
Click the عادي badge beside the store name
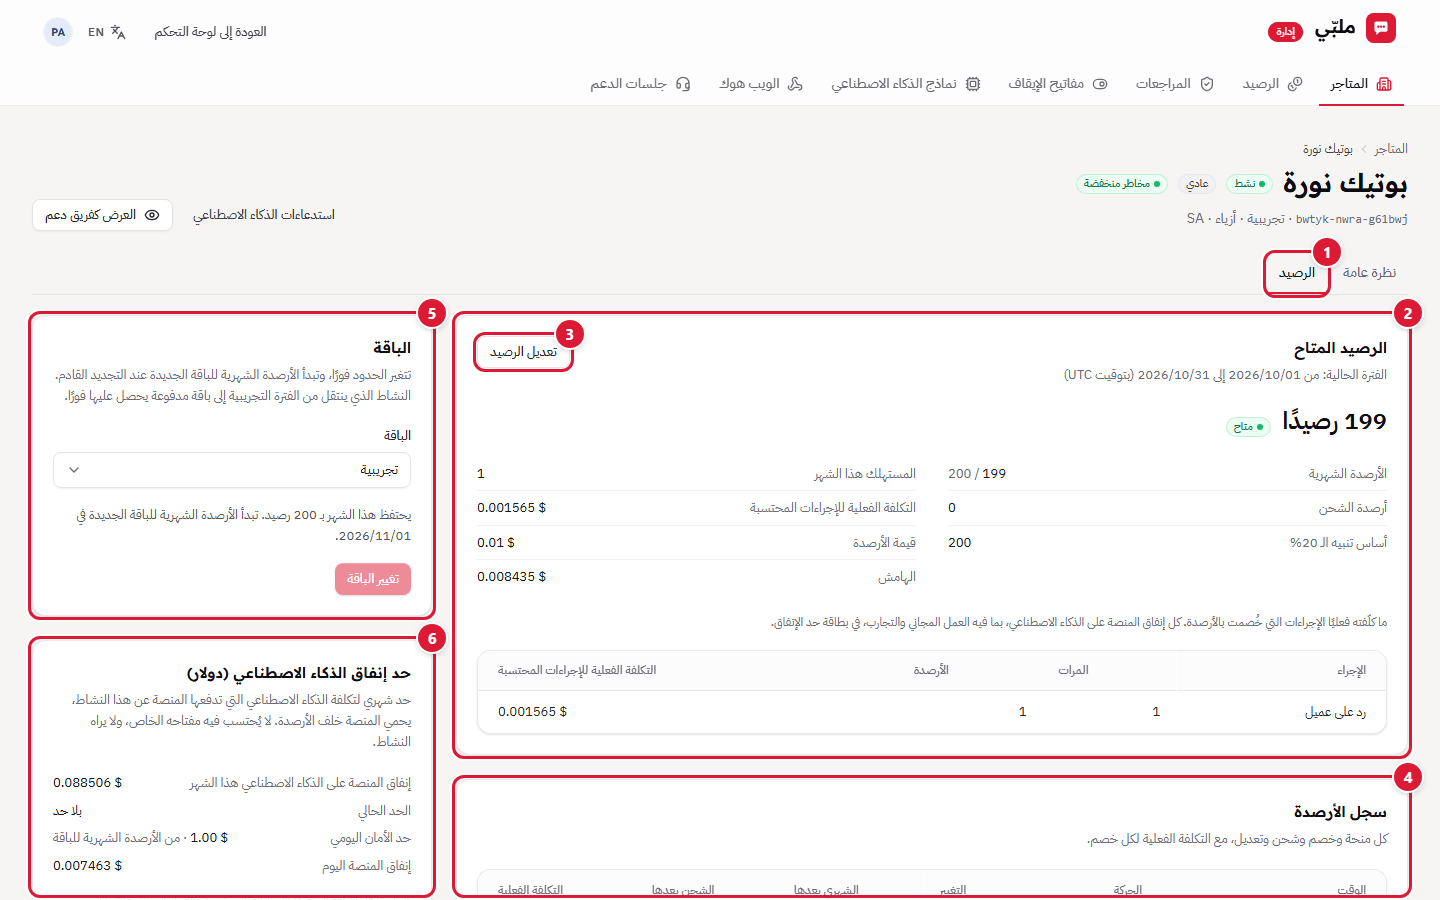pos(1197,184)
